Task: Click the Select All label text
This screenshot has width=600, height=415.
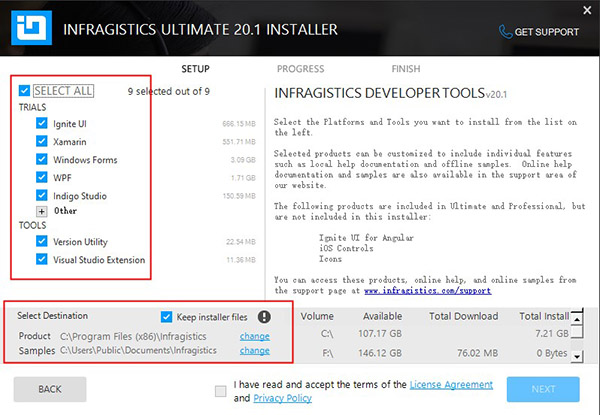Action: click(64, 91)
